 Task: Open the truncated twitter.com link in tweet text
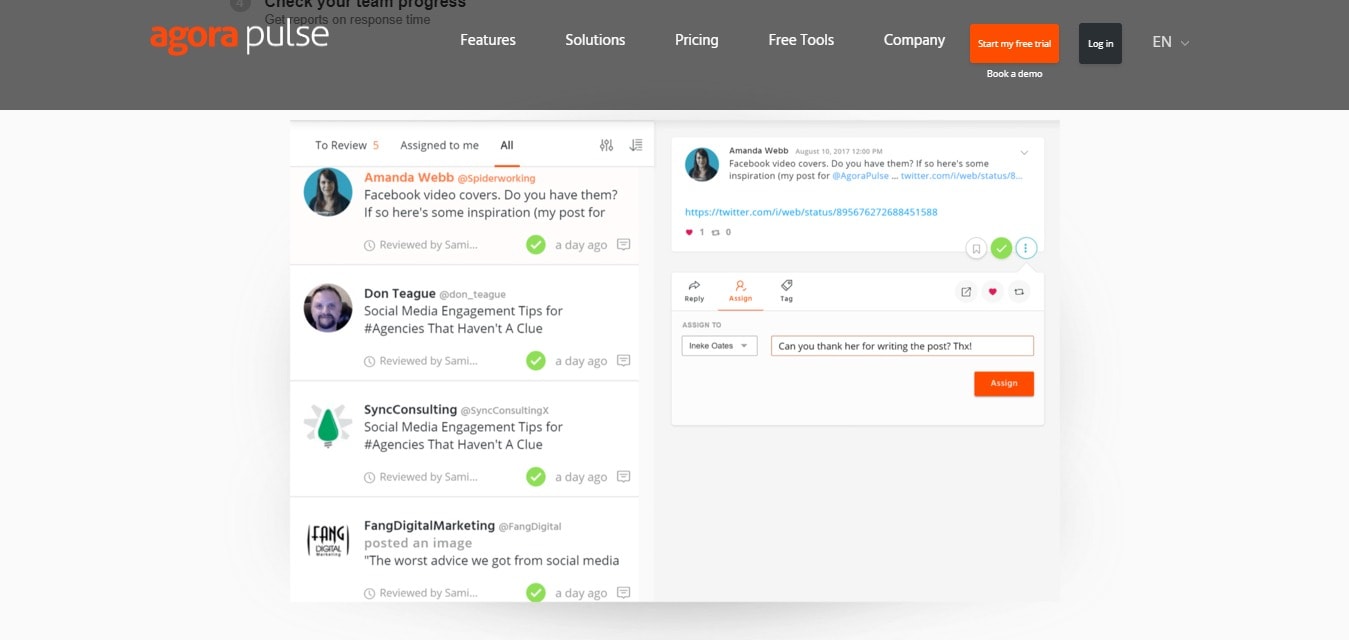962,176
